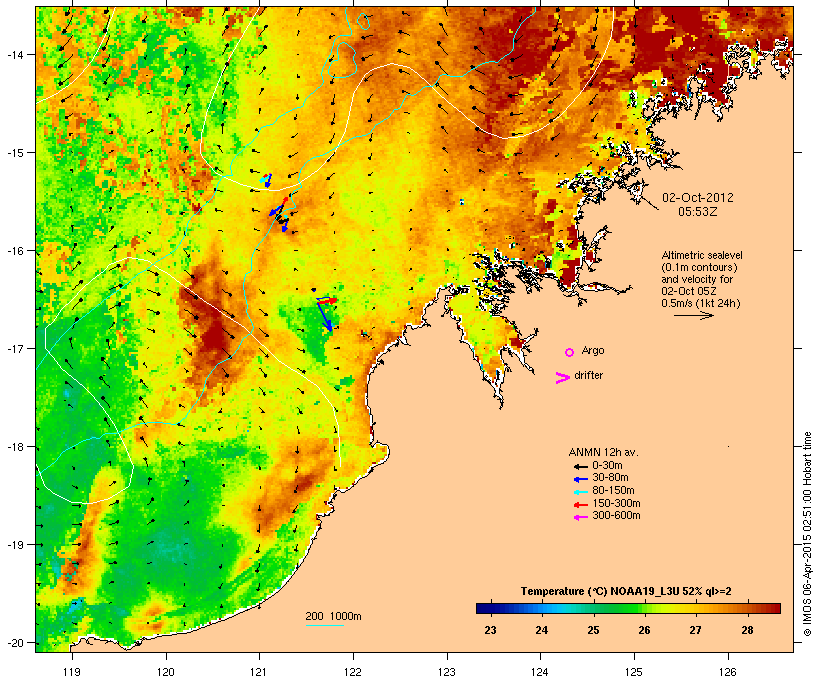Click the '(0.1m contours)' caption line
820x680 pixels.
click(699, 267)
